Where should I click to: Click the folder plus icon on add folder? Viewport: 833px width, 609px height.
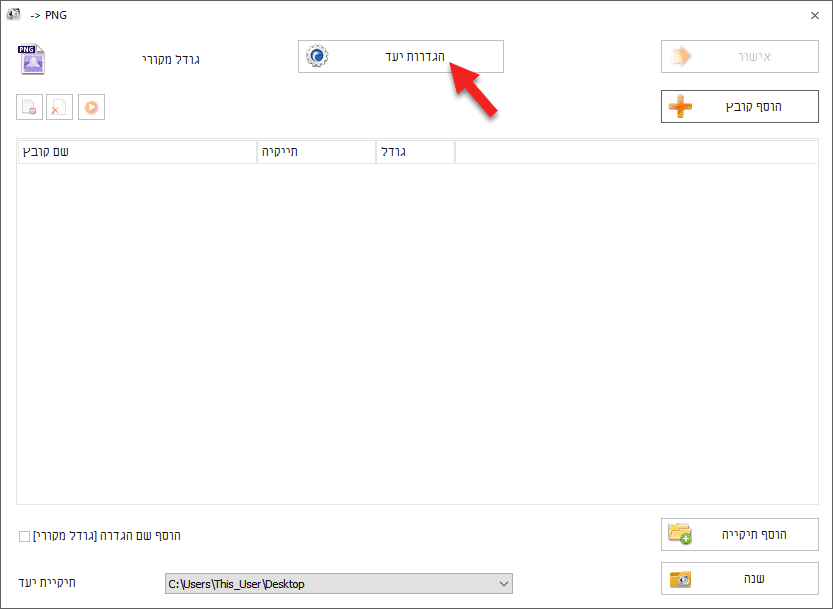680,534
